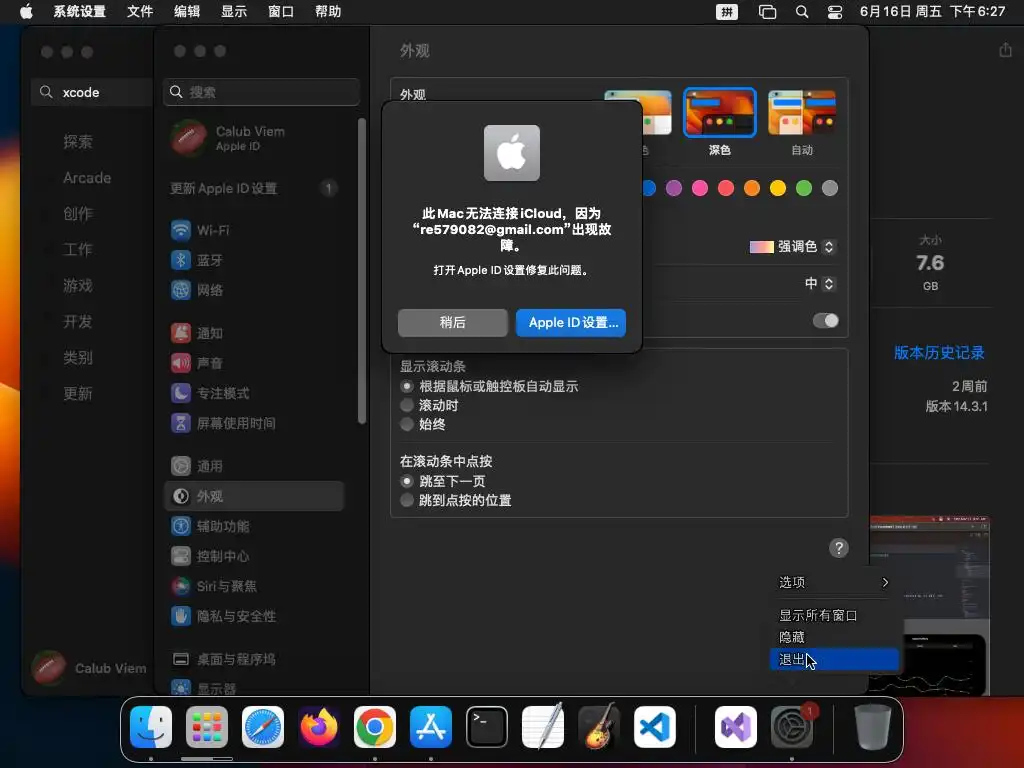Select Appearance (外观) in the sidebar
1024x768 pixels.
(x=253, y=496)
